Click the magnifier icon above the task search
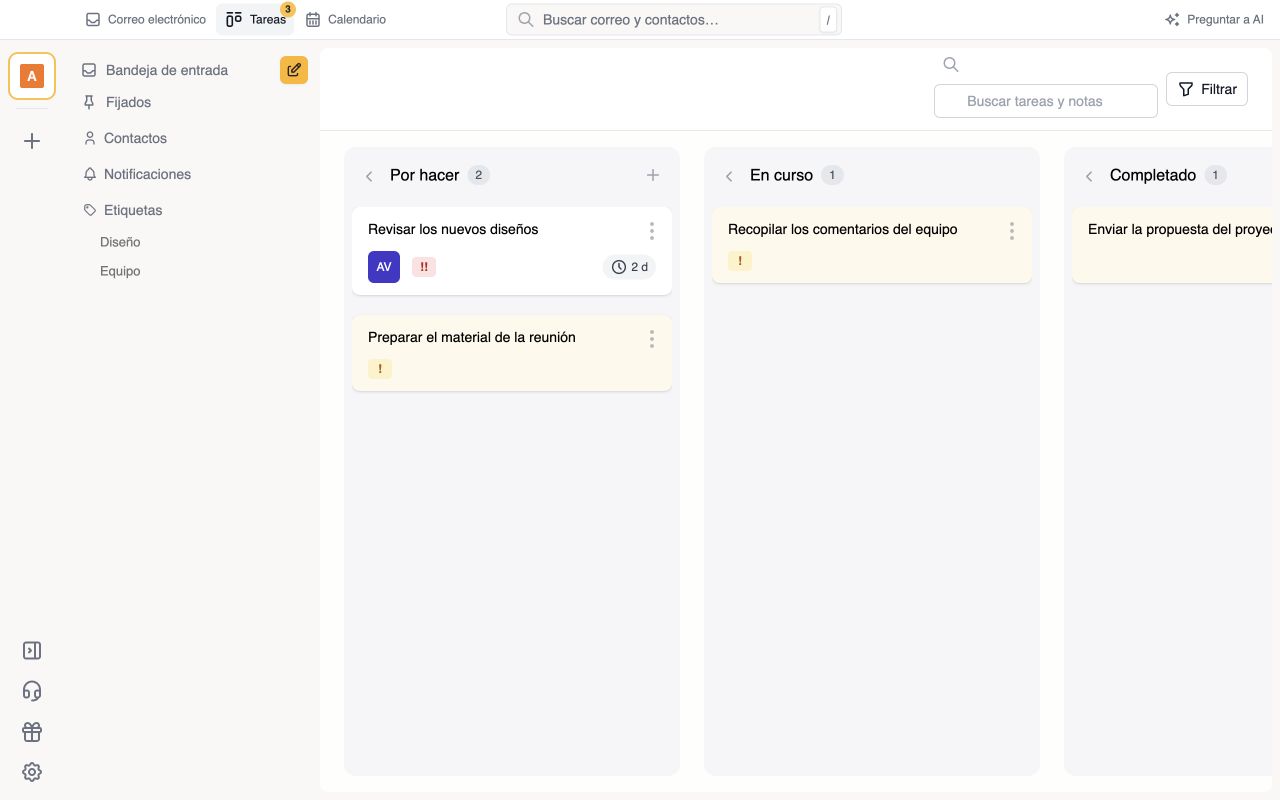This screenshot has width=1280, height=800. coord(951,64)
